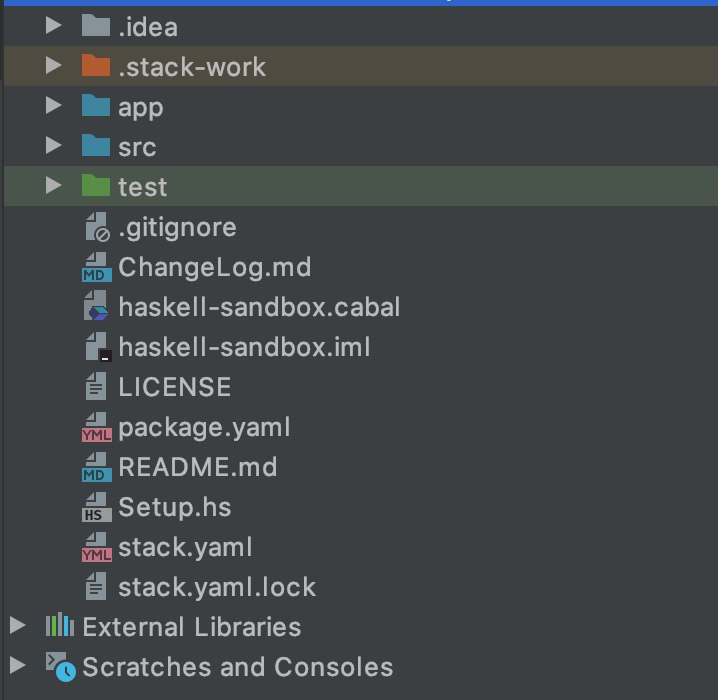718x700 pixels.
Task: Select the stack.yaml file
Action: (x=185, y=547)
